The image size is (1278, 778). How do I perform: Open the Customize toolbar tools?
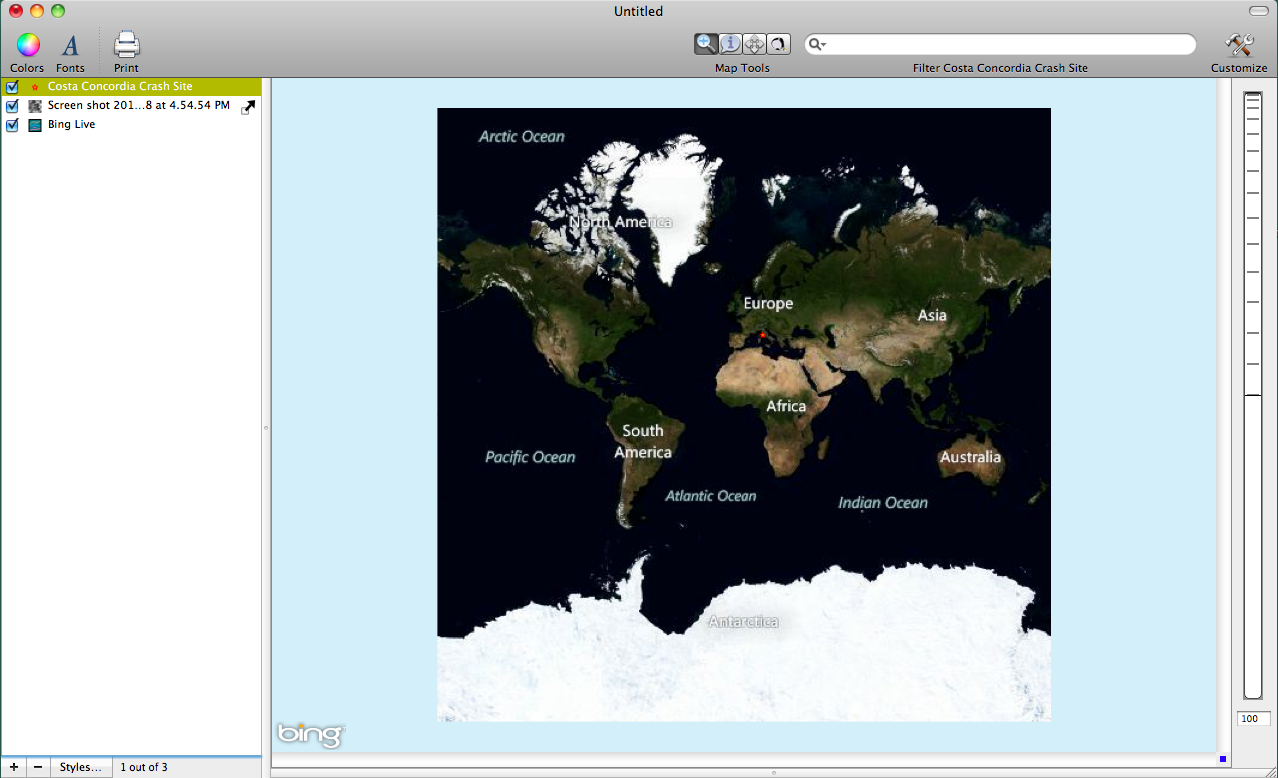click(1238, 45)
